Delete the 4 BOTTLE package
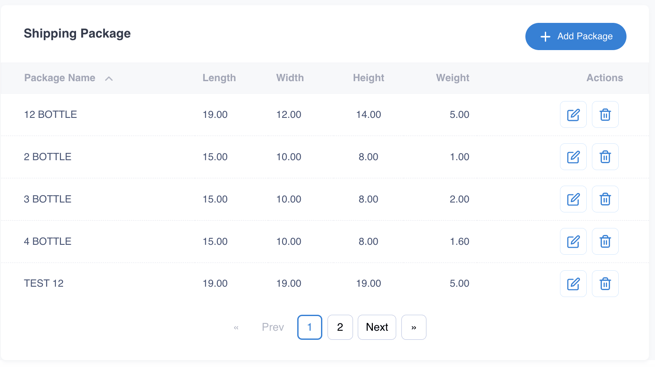 pyautogui.click(x=605, y=241)
